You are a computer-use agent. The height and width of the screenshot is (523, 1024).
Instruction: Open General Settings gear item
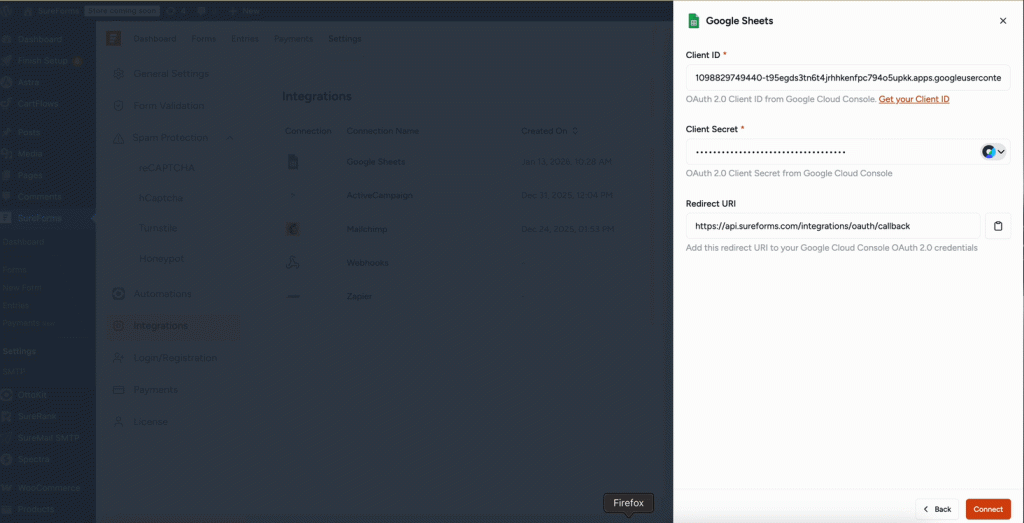(171, 74)
